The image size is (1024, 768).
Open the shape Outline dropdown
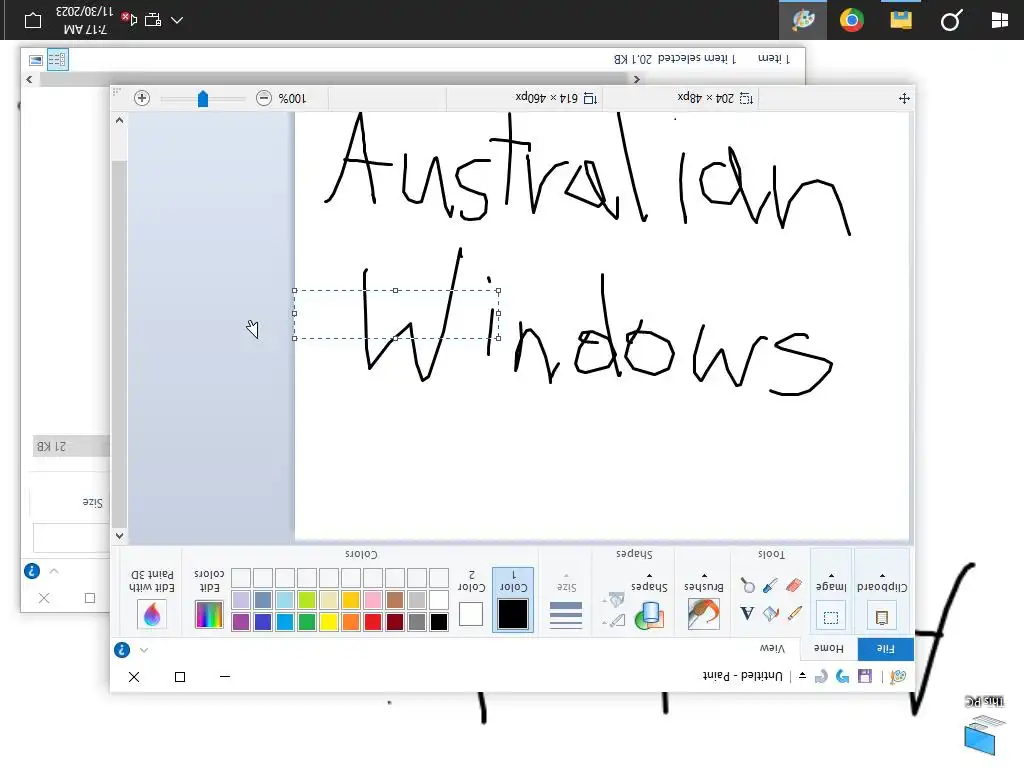coord(614,620)
